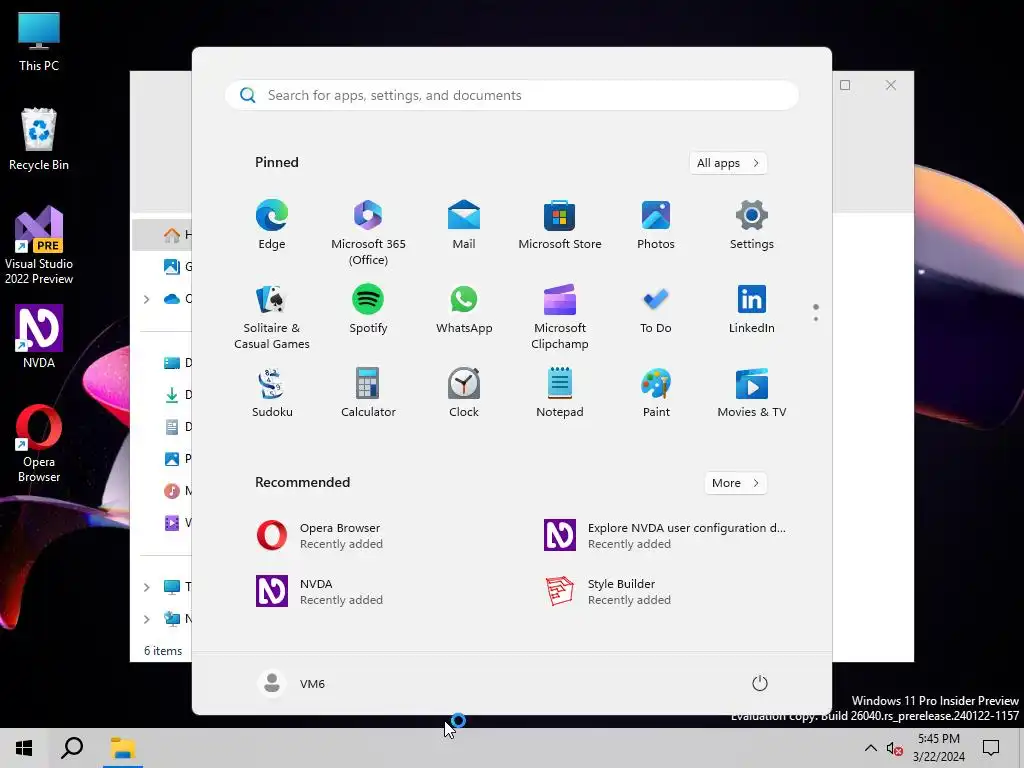This screenshot has height=768, width=1024.
Task: Launch Movies & TV
Action: coord(752,393)
